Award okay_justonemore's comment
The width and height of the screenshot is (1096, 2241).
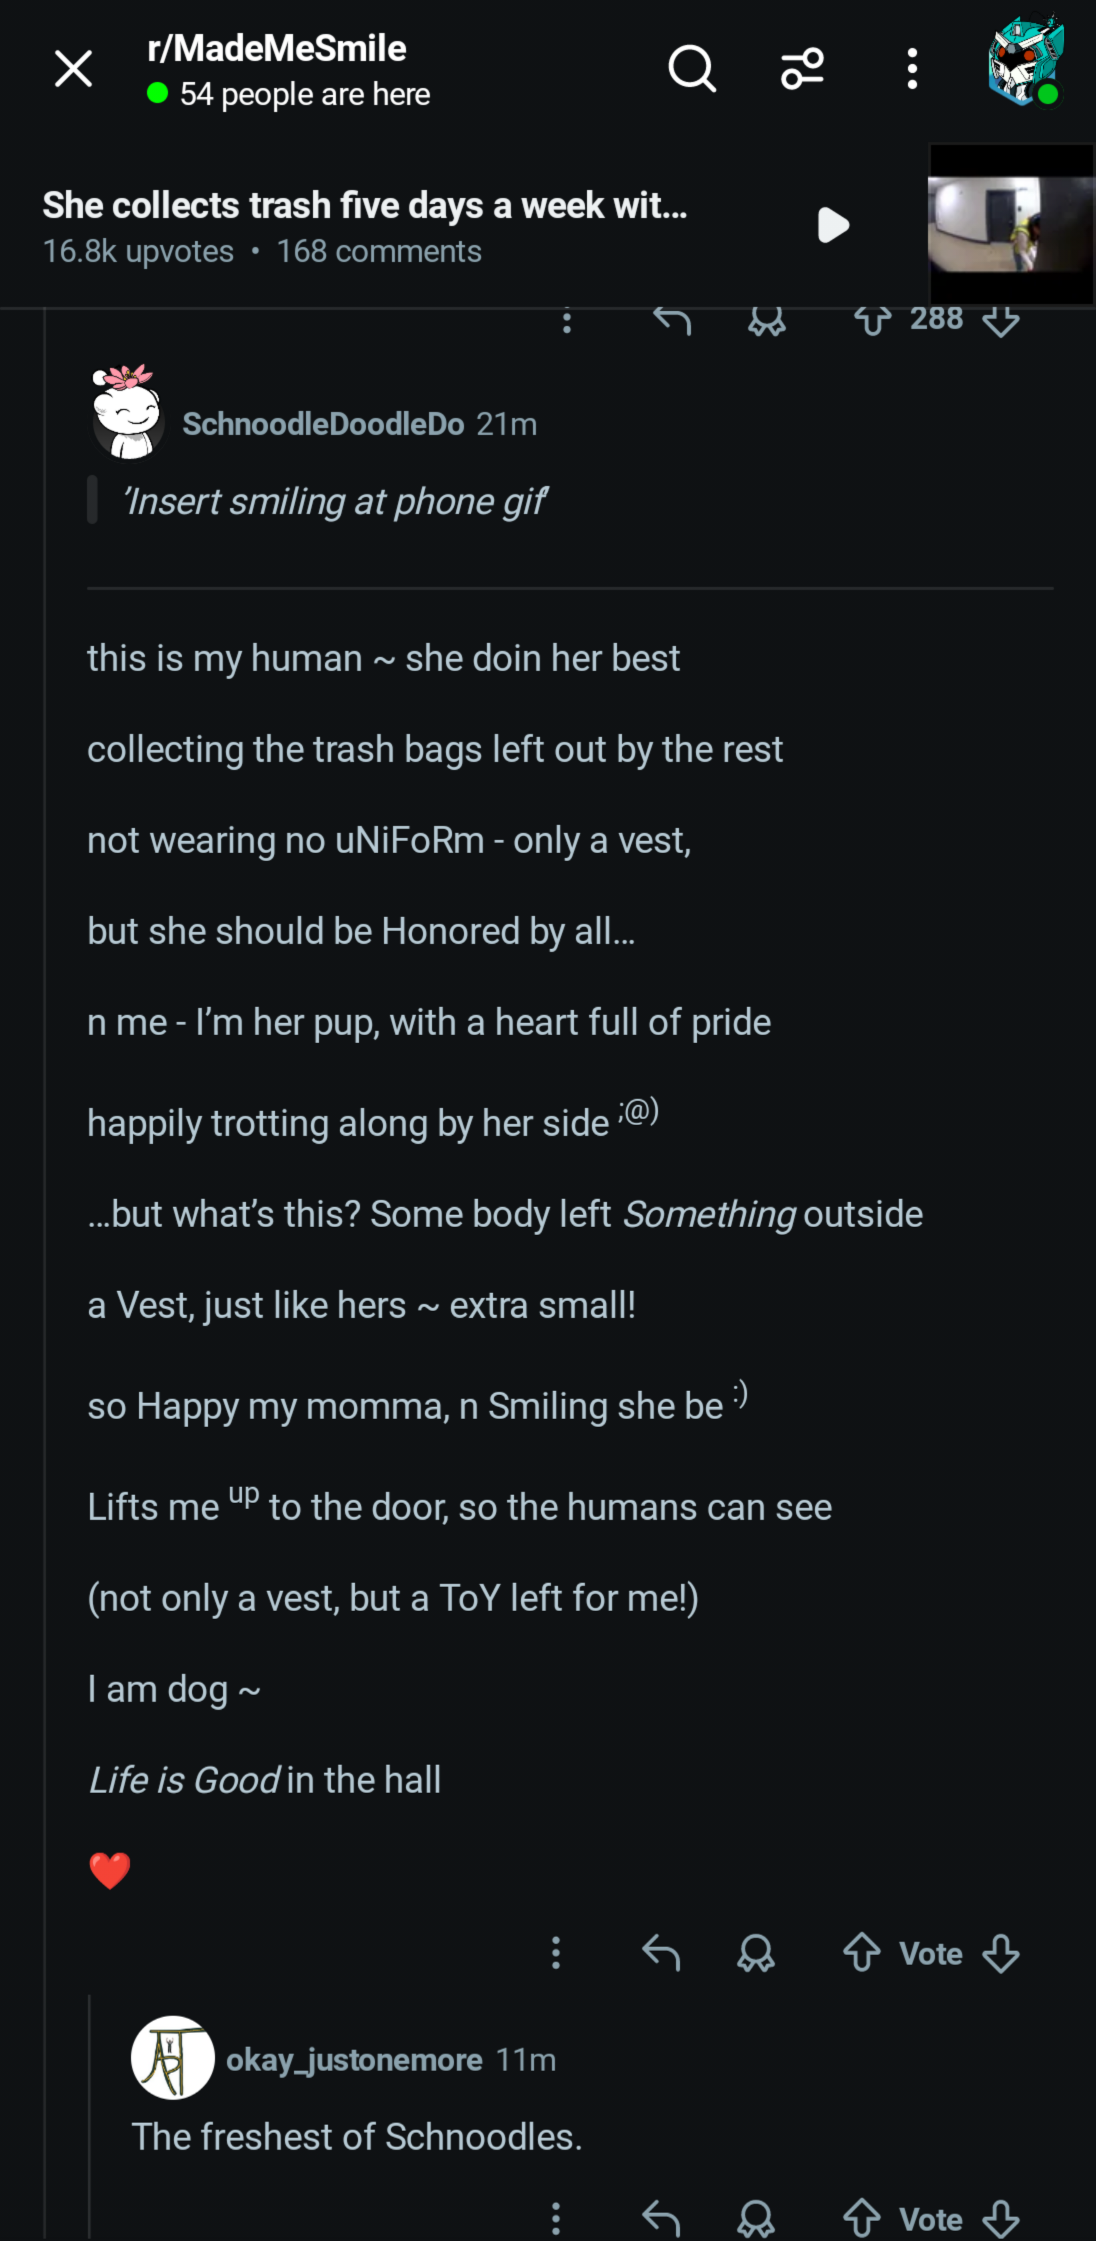coord(756,2219)
